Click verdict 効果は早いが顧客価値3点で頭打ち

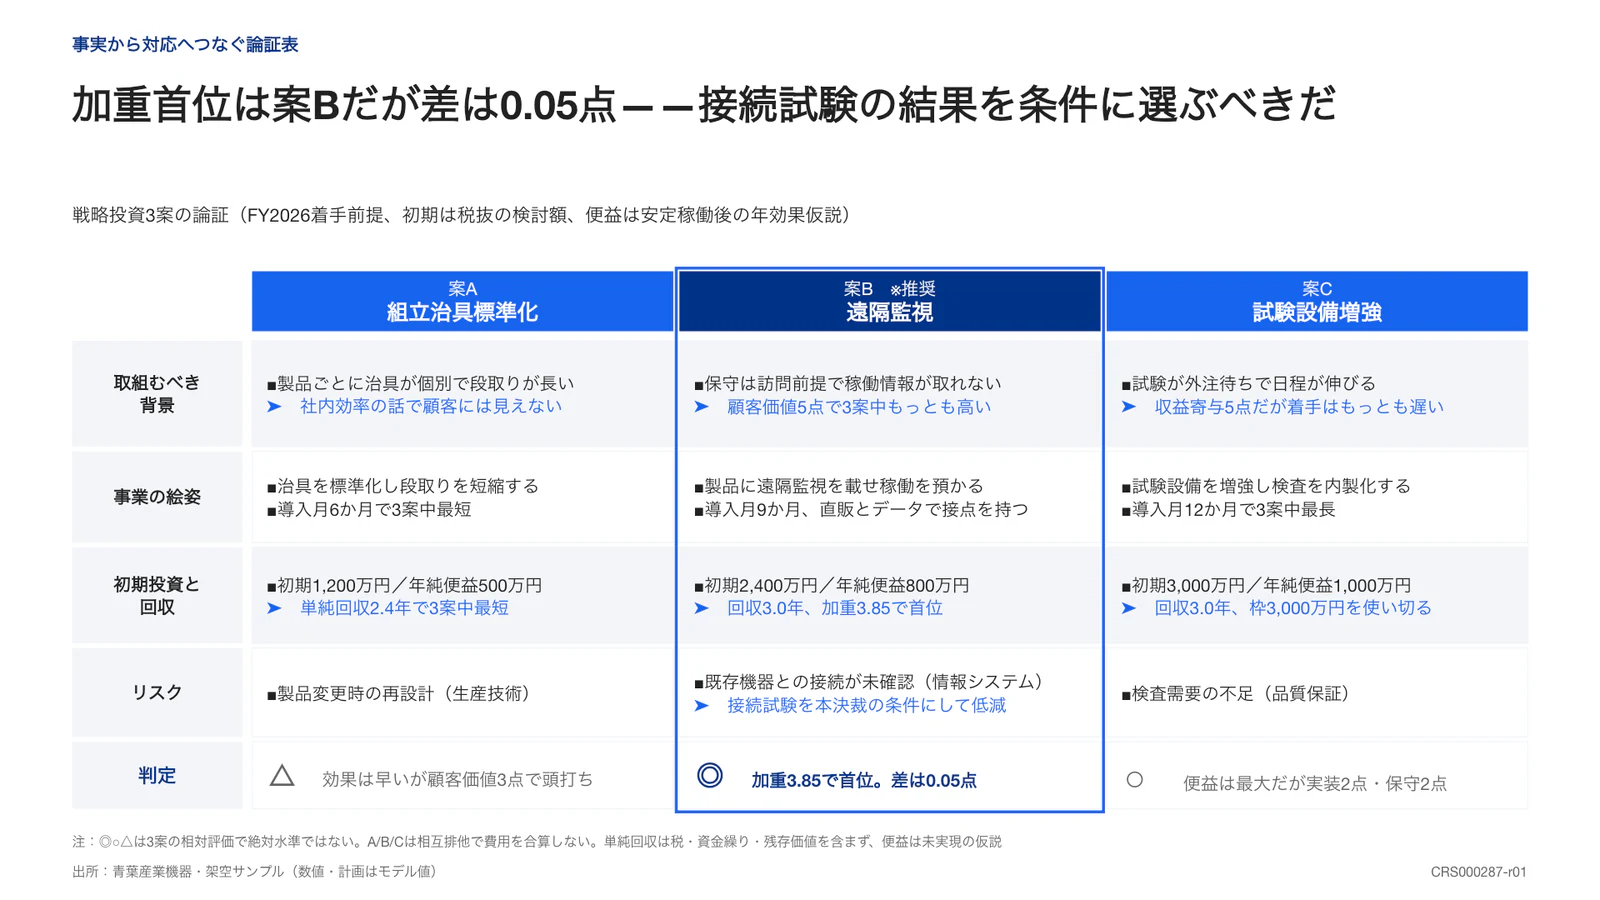pos(458,779)
